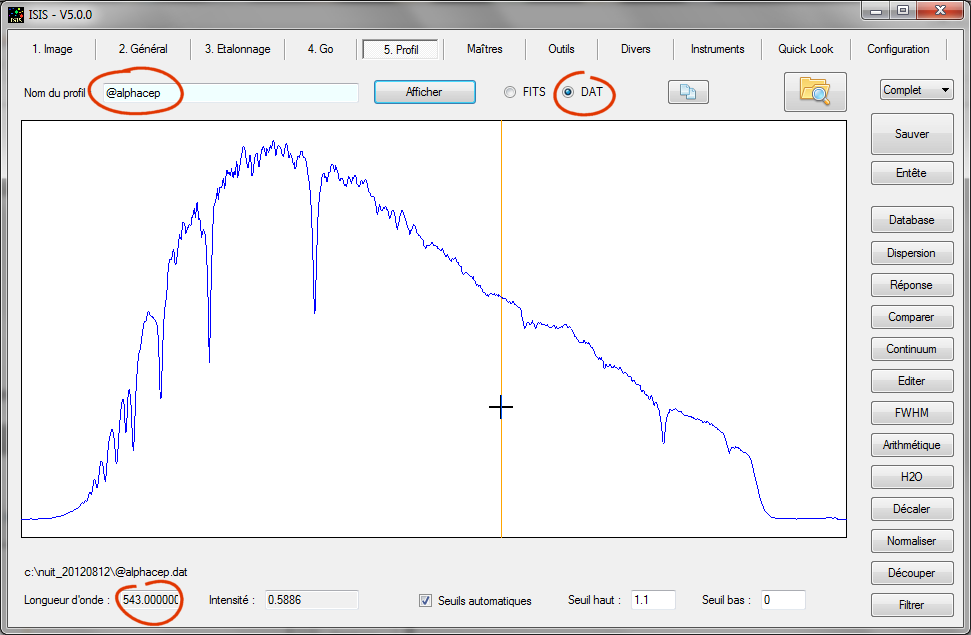
Task: Expand the Complet dropdown
Action: 916,90
